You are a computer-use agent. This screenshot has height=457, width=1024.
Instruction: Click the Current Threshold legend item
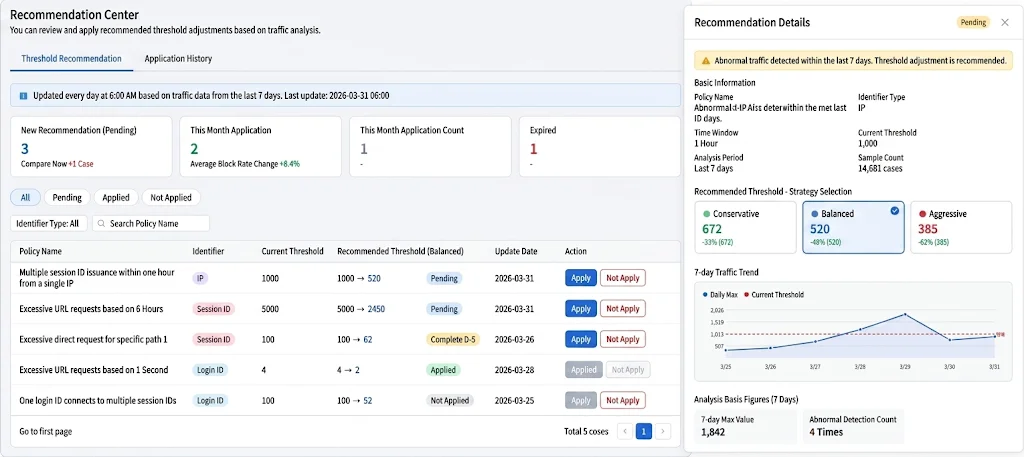[774, 294]
